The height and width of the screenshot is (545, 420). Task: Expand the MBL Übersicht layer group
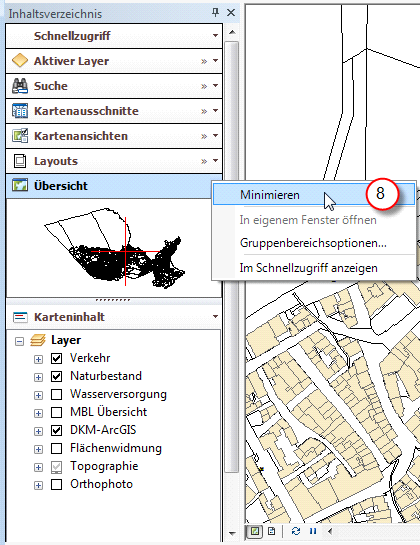point(38,413)
